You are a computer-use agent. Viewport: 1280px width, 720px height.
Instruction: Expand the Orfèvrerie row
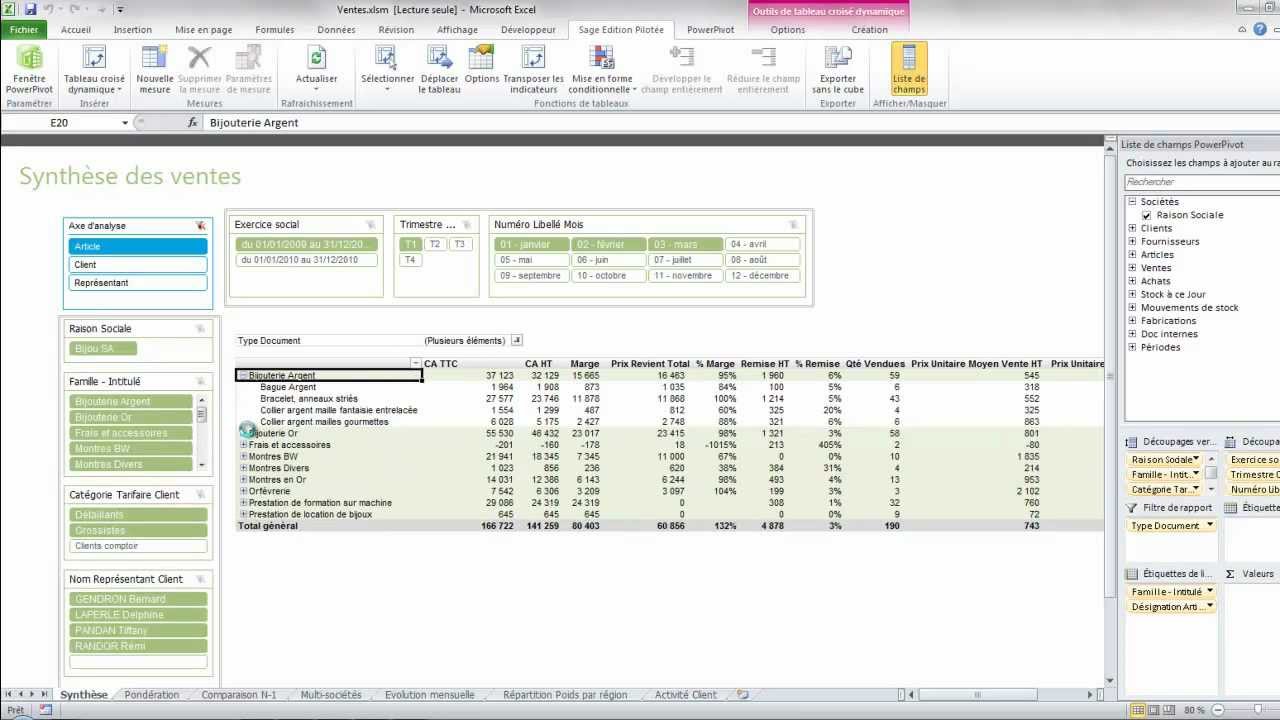(x=243, y=491)
